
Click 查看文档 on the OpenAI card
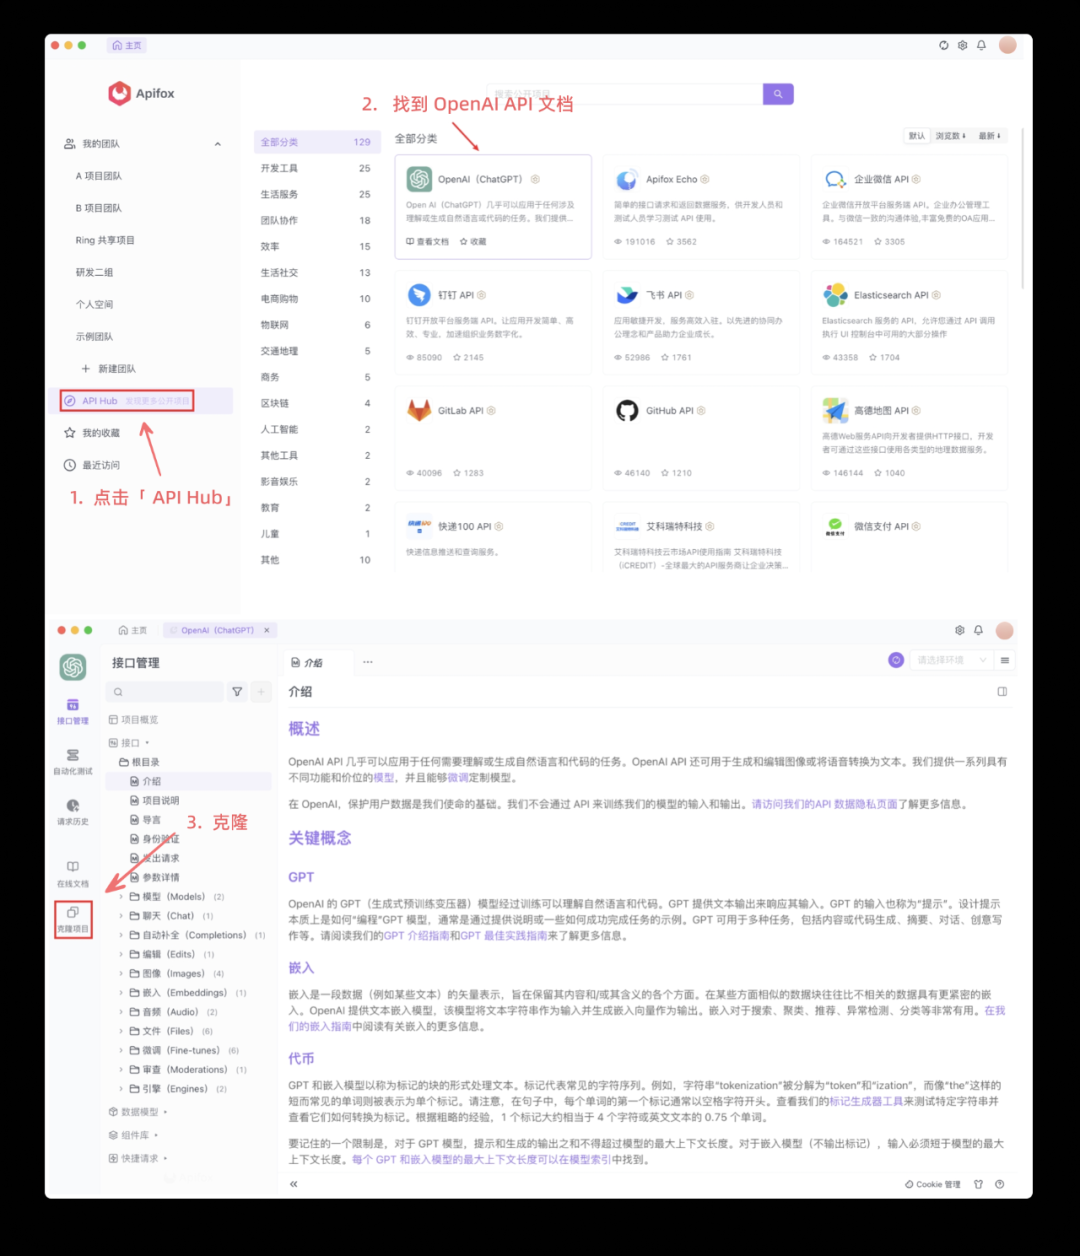point(427,242)
